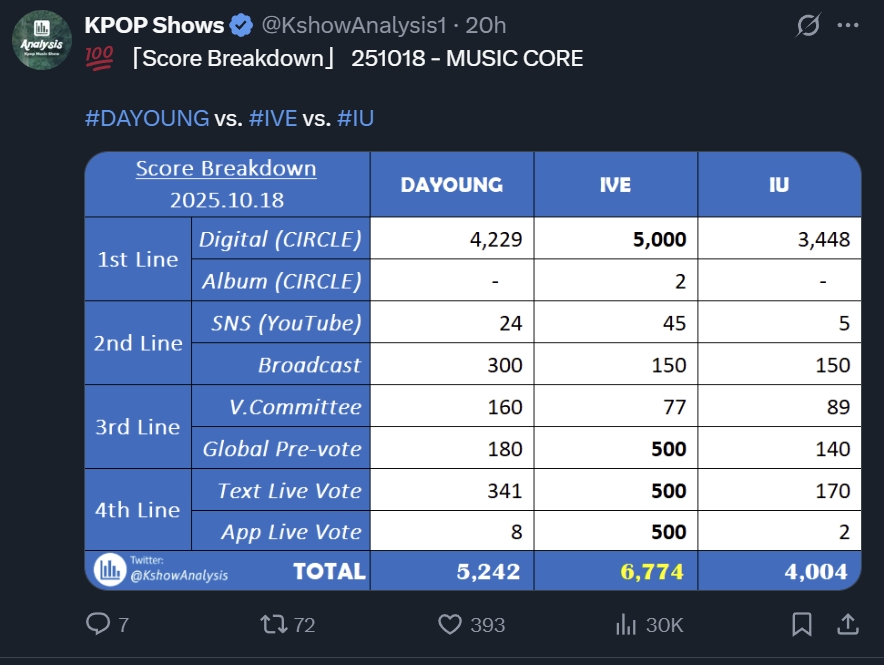Image resolution: width=884 pixels, height=665 pixels.
Task: Open the three-dot more options menu
Action: [847, 25]
